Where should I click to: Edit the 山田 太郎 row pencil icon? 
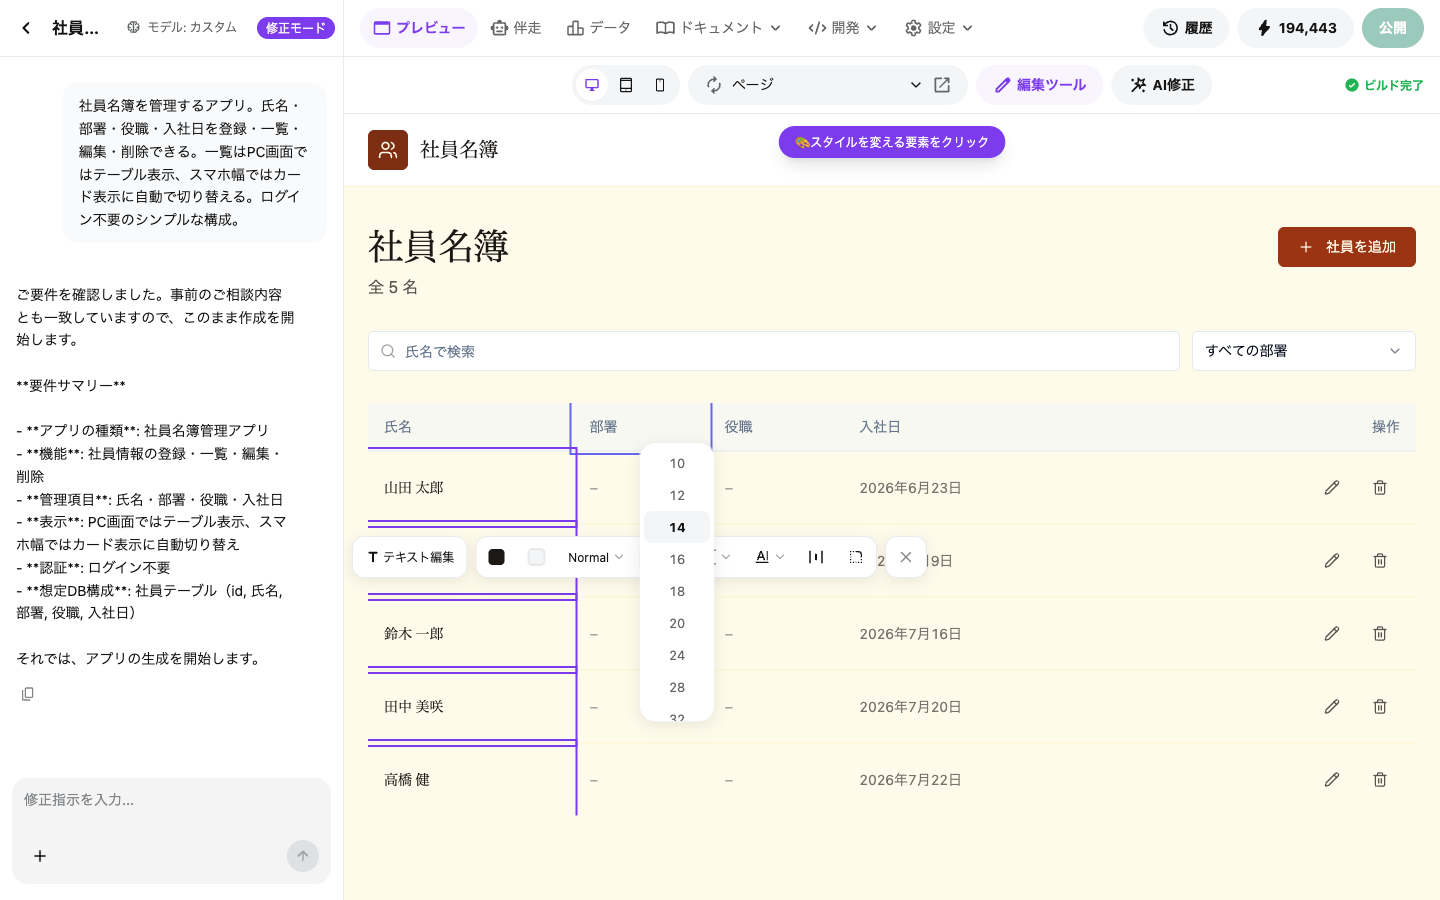coord(1332,488)
